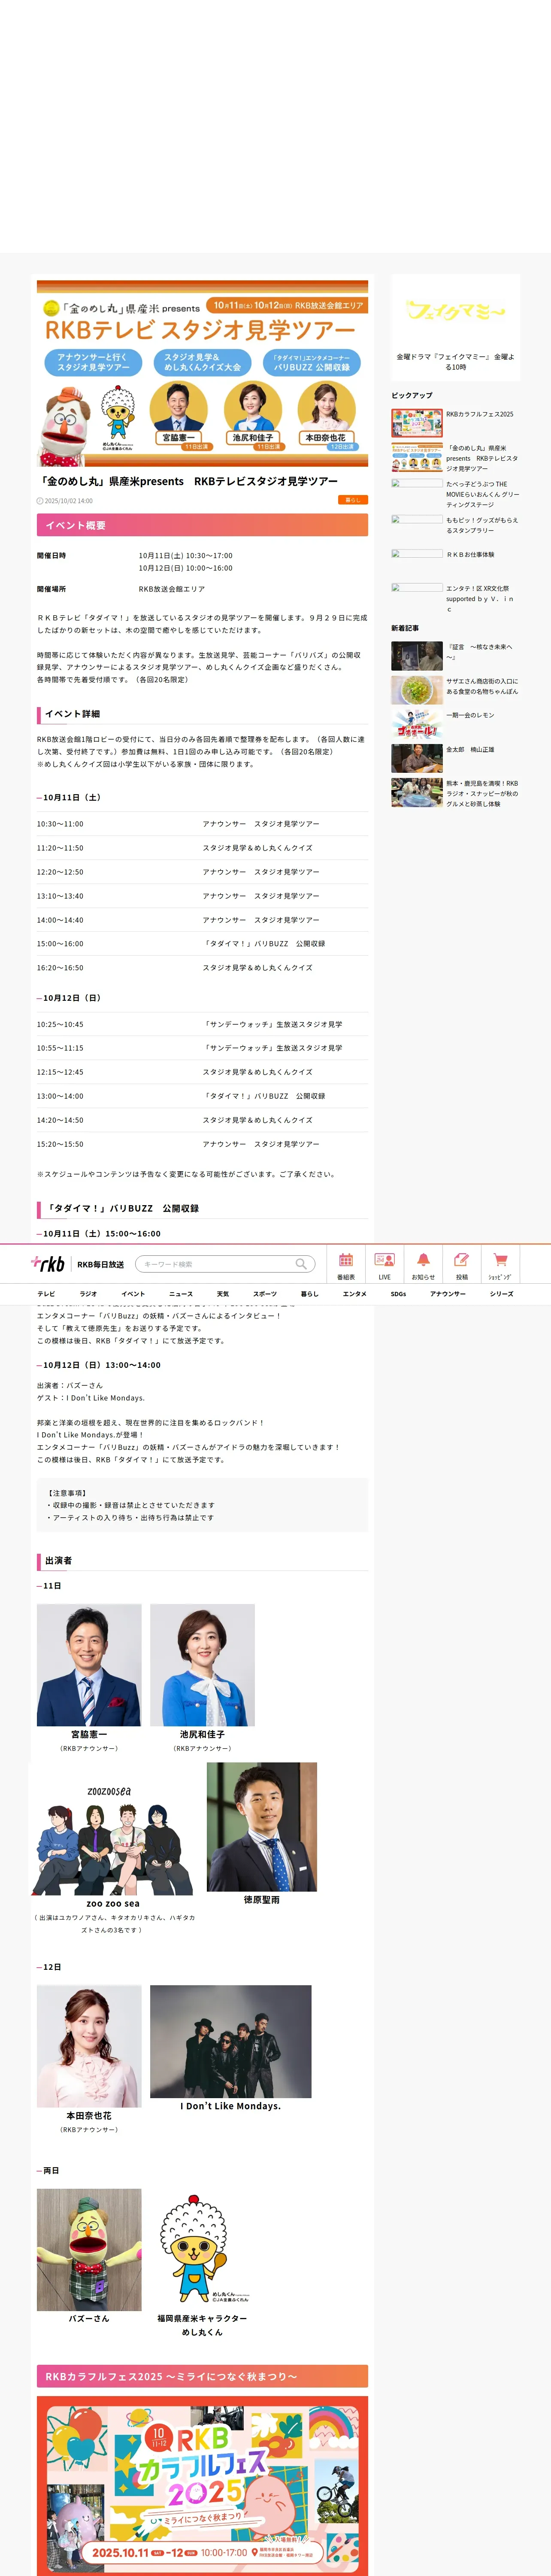Click the 徳原聖雨 portrait photo
The width and height of the screenshot is (551, 2576).
tap(262, 1827)
